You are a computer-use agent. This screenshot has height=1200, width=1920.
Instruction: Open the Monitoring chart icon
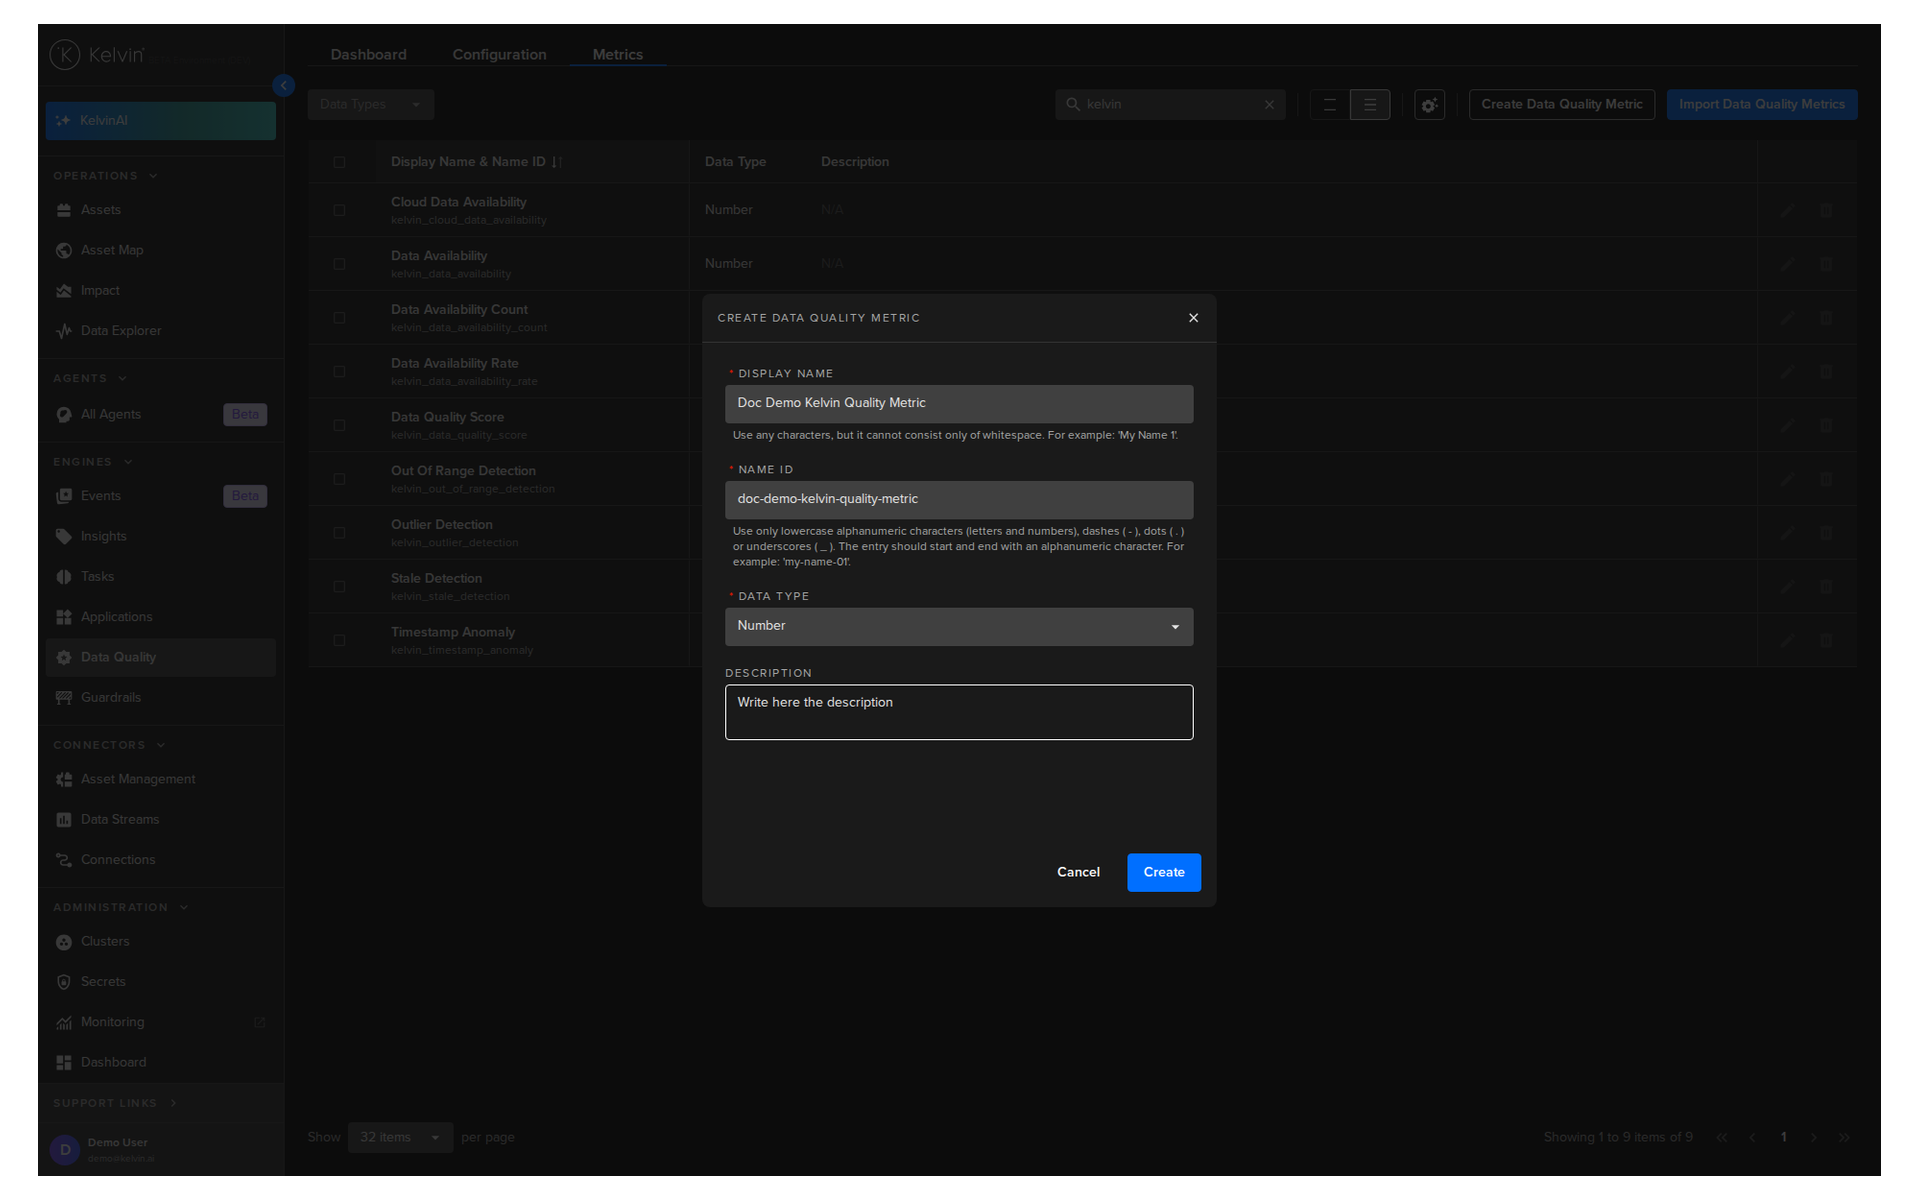pos(64,1023)
